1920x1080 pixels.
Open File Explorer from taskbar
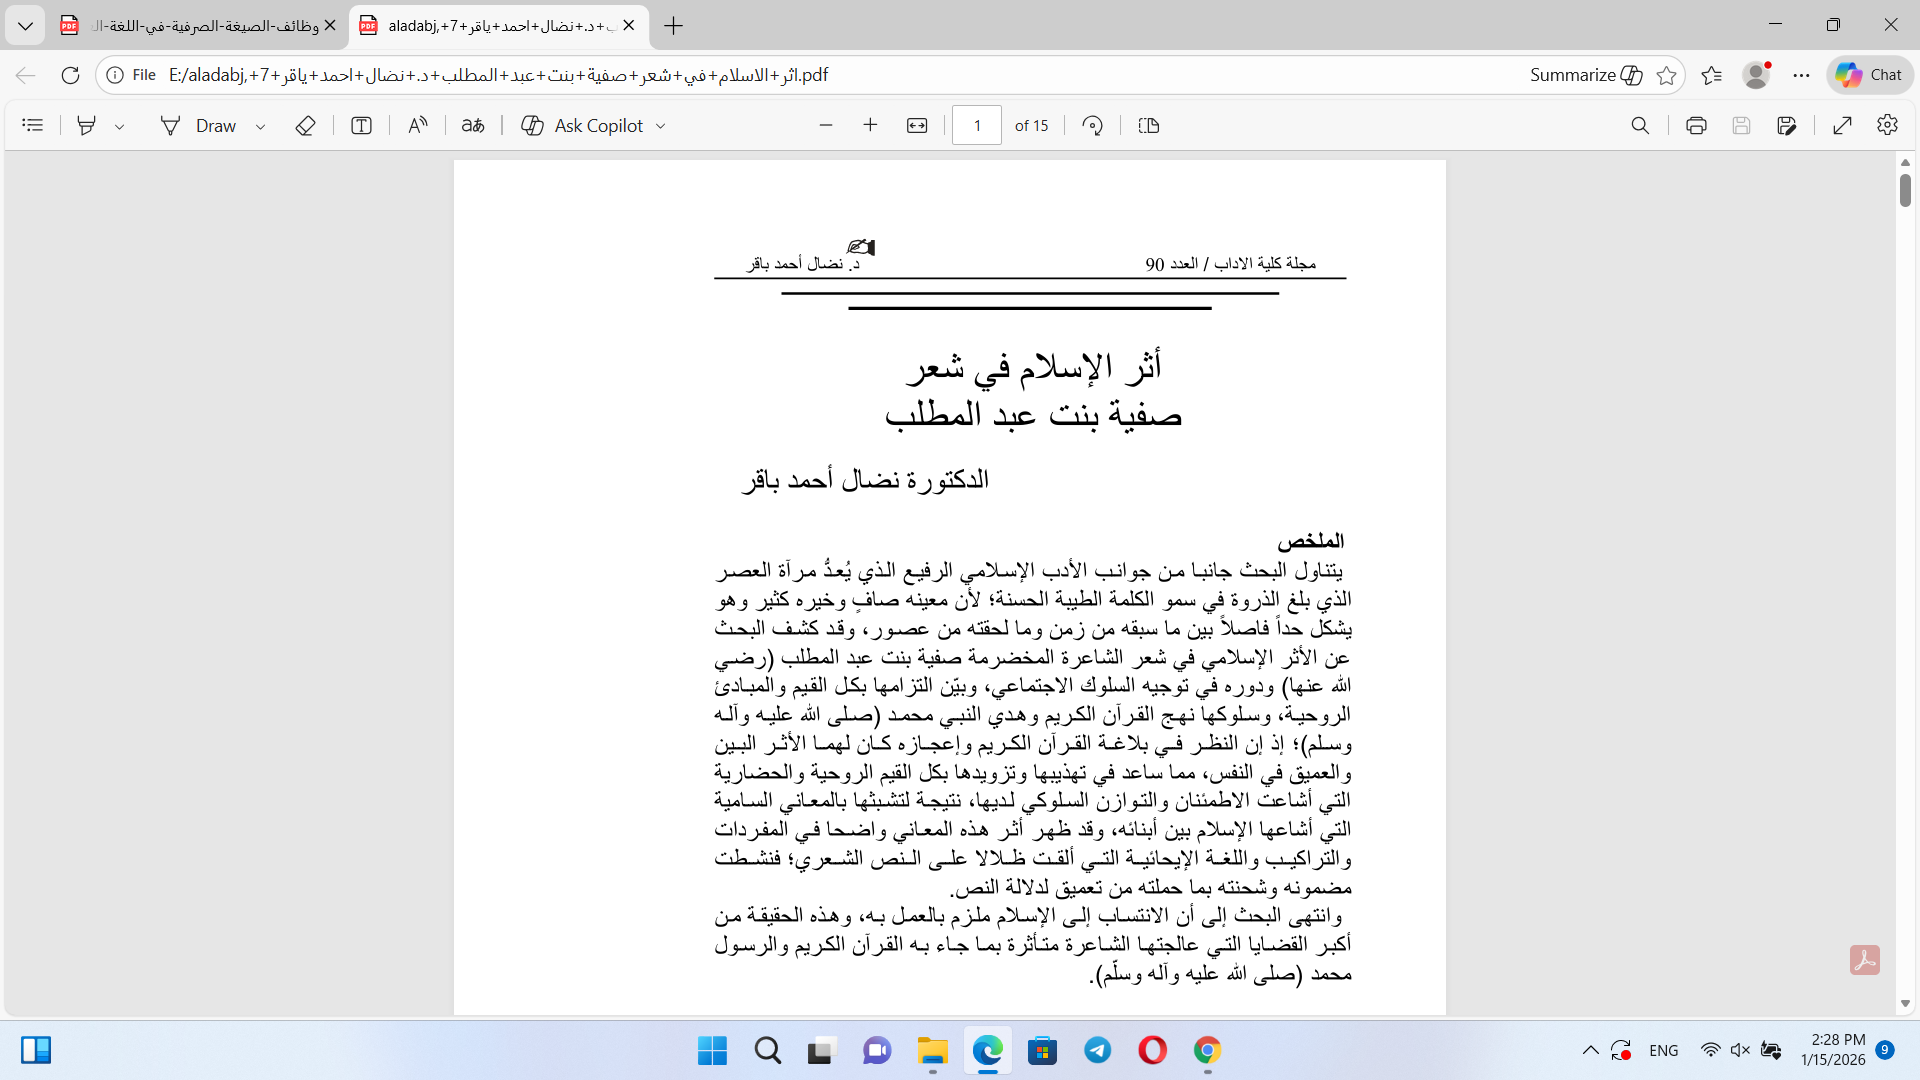[x=932, y=1051]
